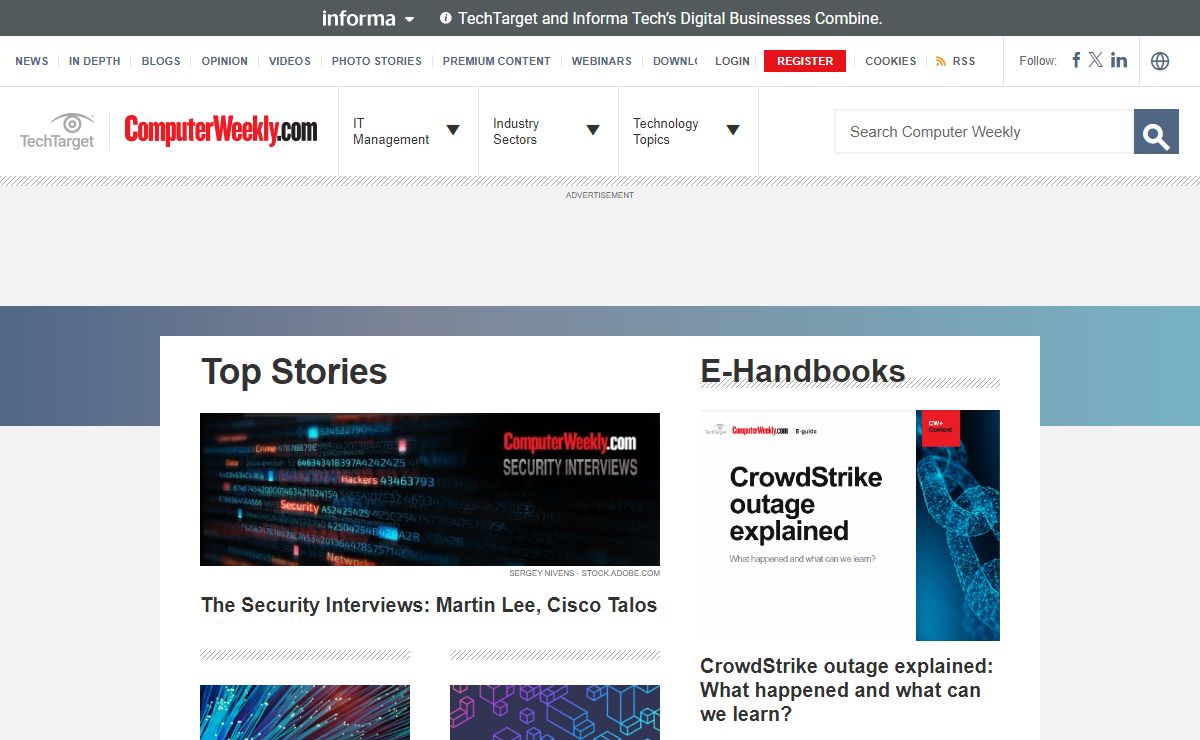The height and width of the screenshot is (740, 1200).
Task: Open the fibre optics story thumbnail
Action: 305,712
